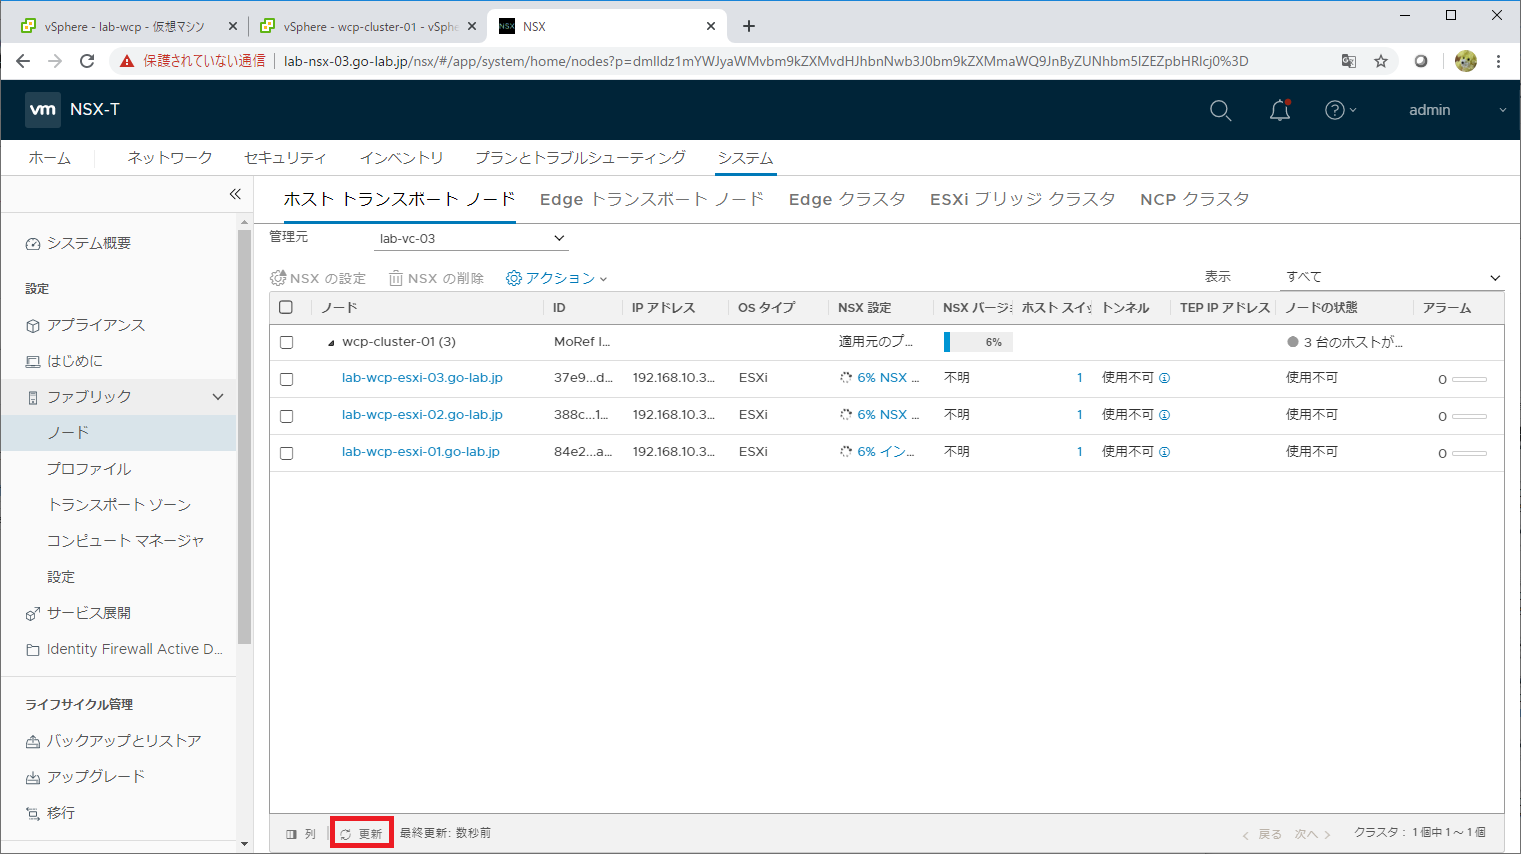This screenshot has width=1521, height=854.
Task: Open the lab-wcp-esxi-01.go-lab.jp host link
Action: point(421,452)
